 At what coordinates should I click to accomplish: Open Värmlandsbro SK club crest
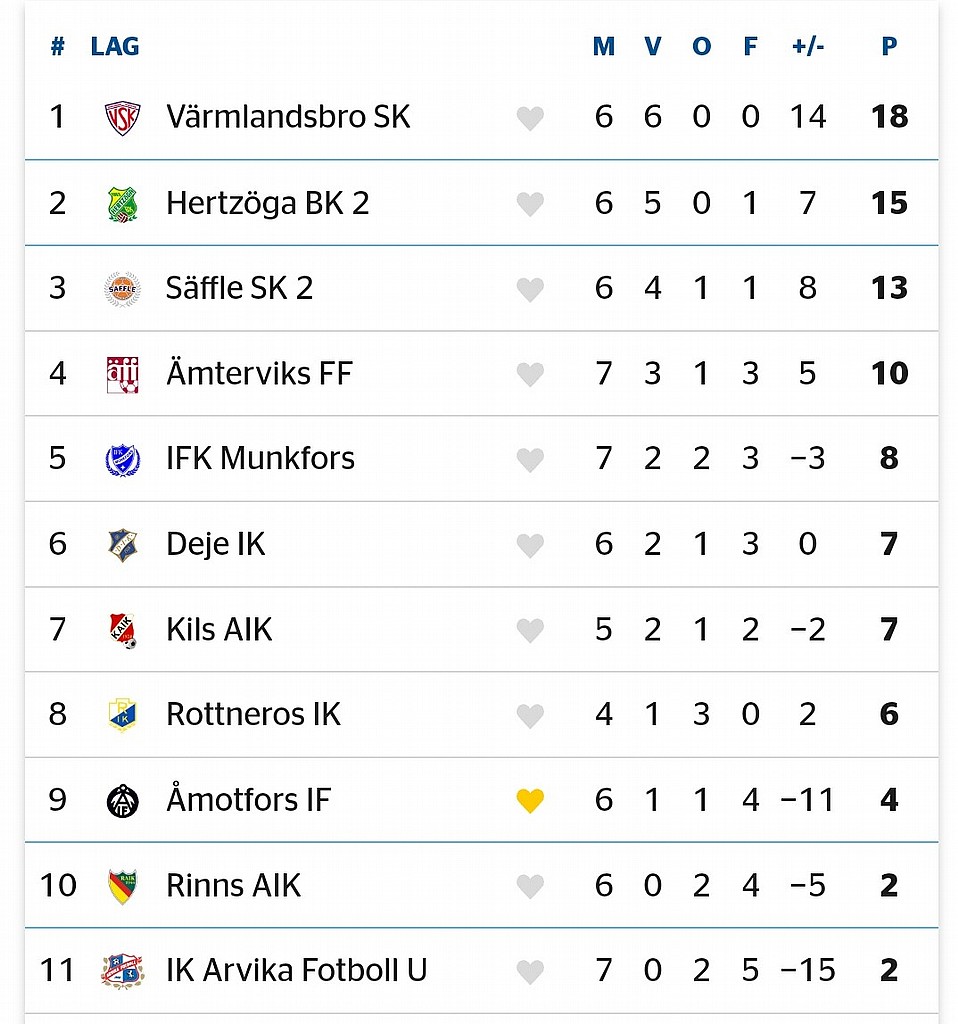coord(122,118)
